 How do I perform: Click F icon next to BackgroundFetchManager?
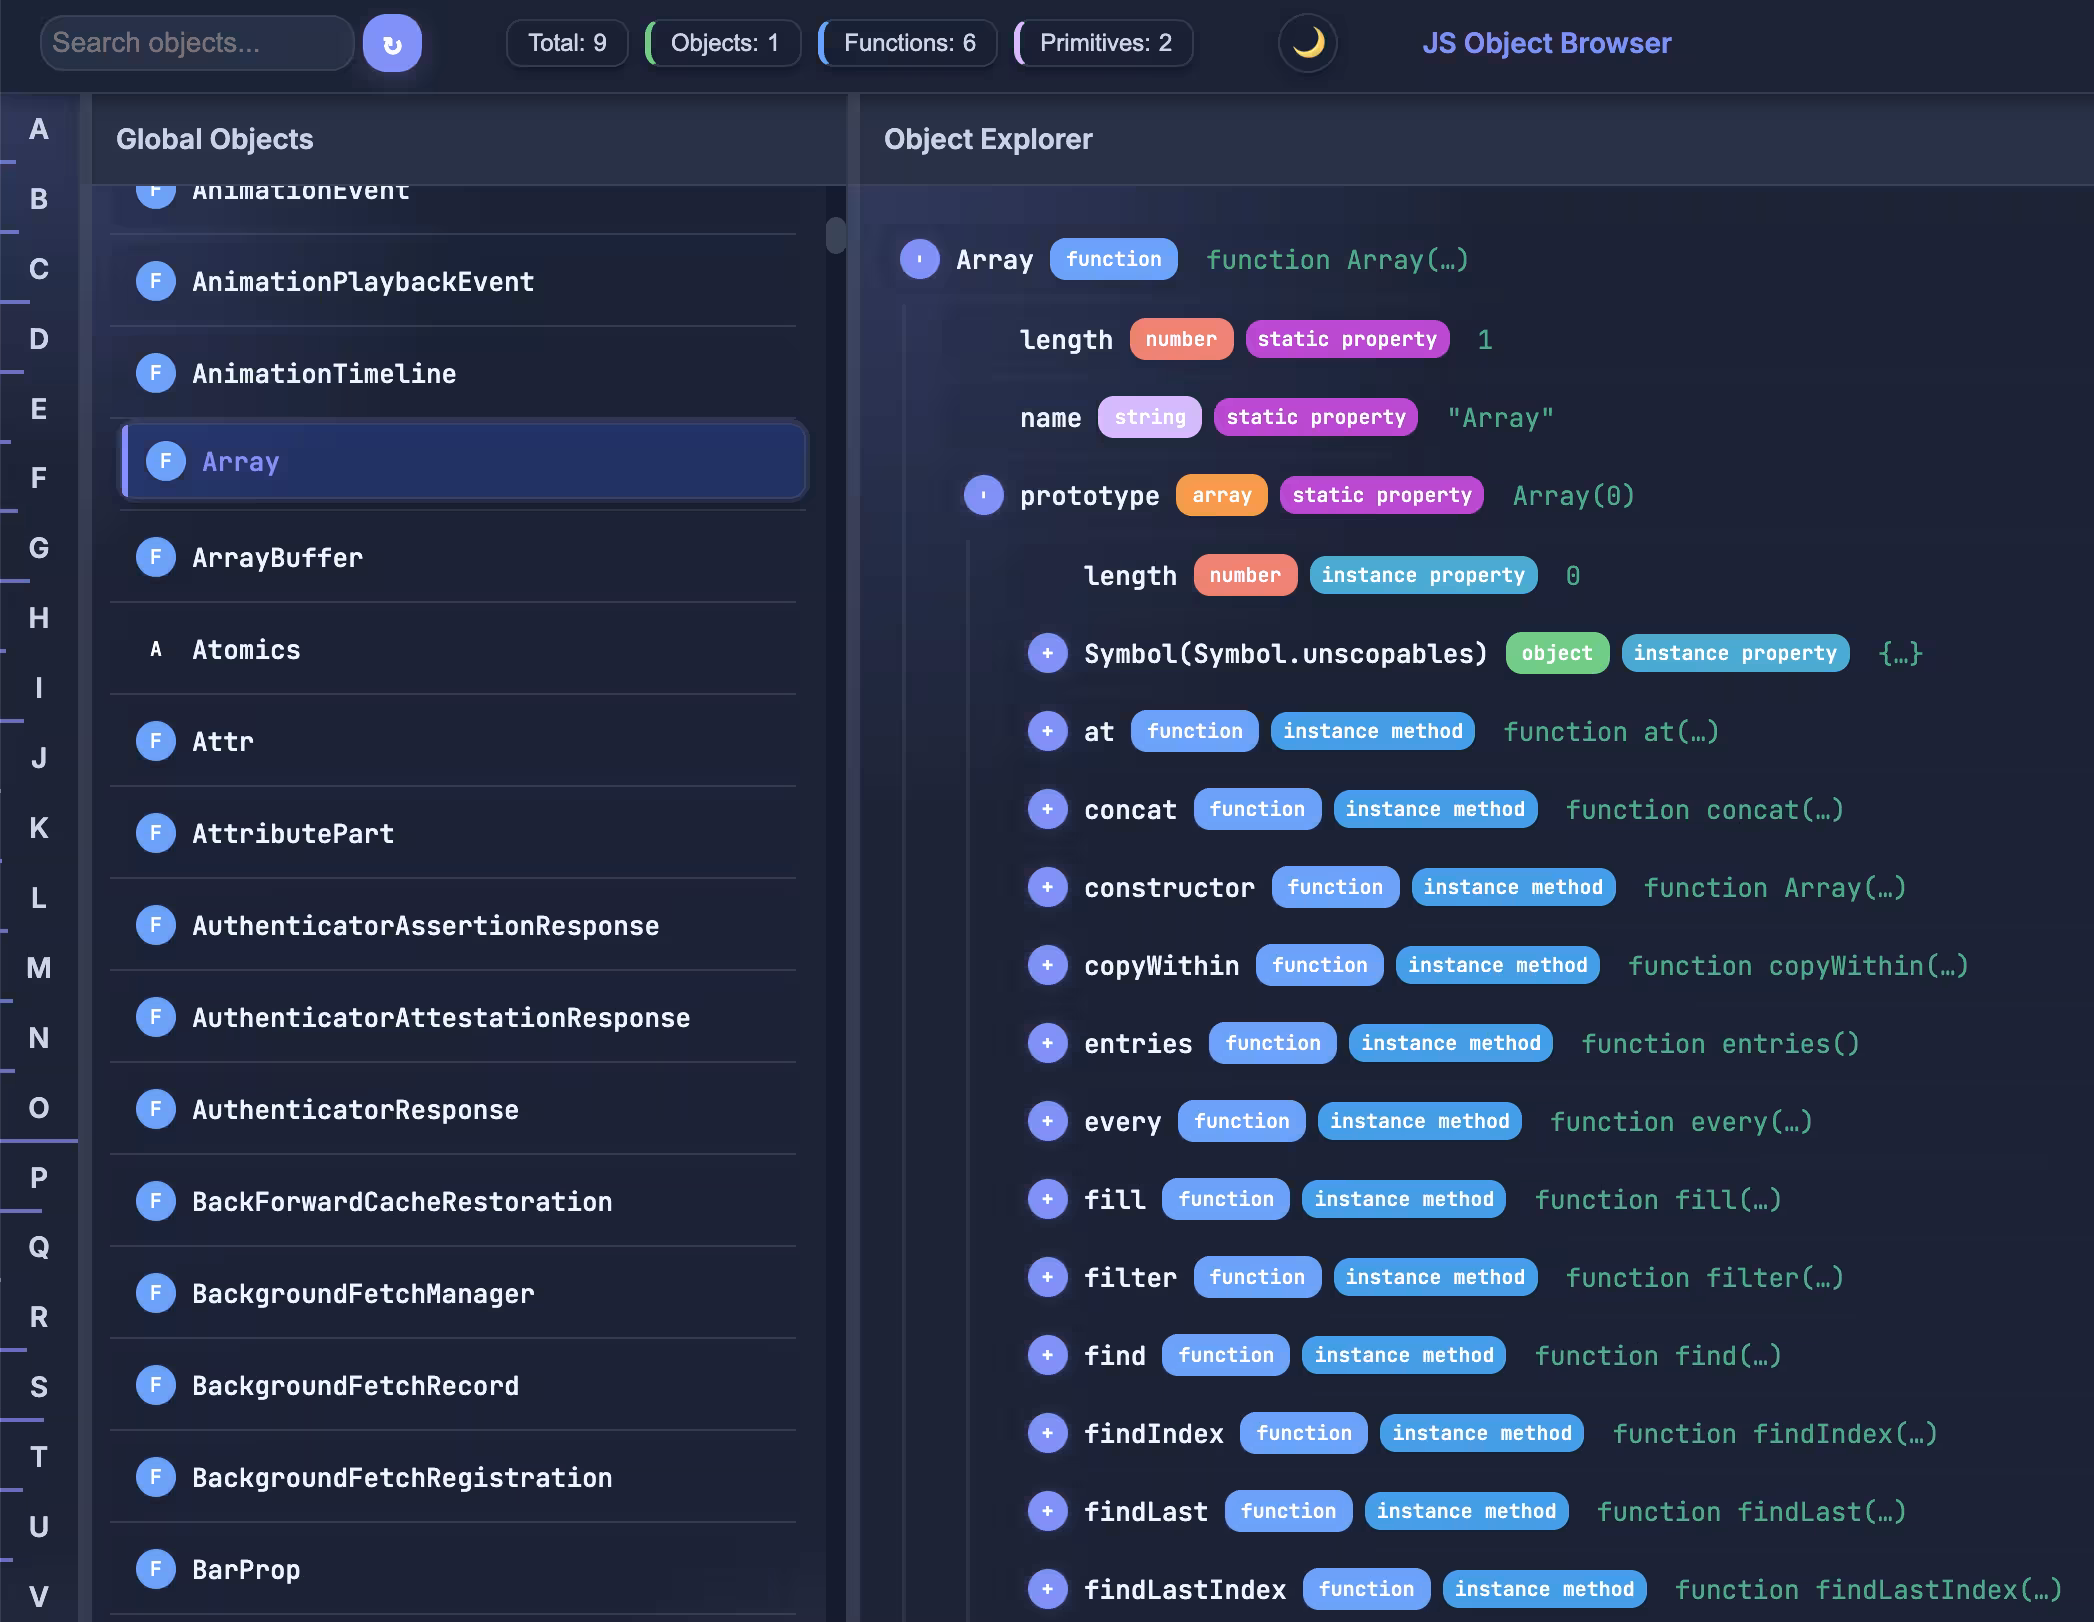coord(155,1293)
